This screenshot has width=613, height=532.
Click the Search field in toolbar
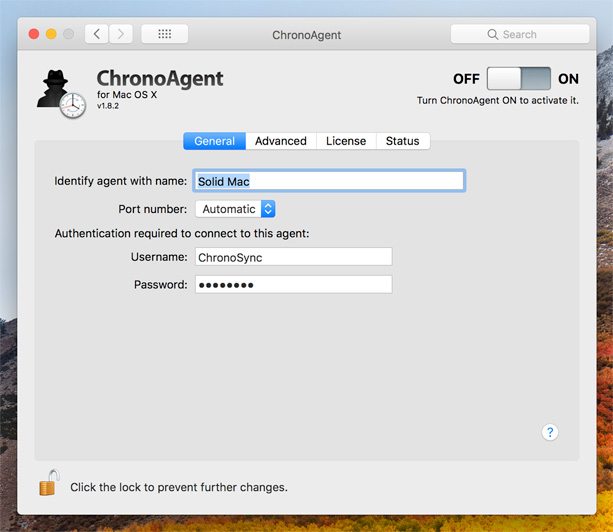point(520,34)
